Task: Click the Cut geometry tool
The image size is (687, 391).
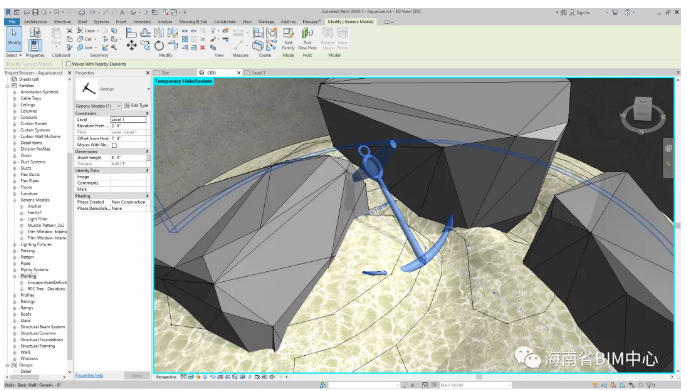Action: (85, 39)
